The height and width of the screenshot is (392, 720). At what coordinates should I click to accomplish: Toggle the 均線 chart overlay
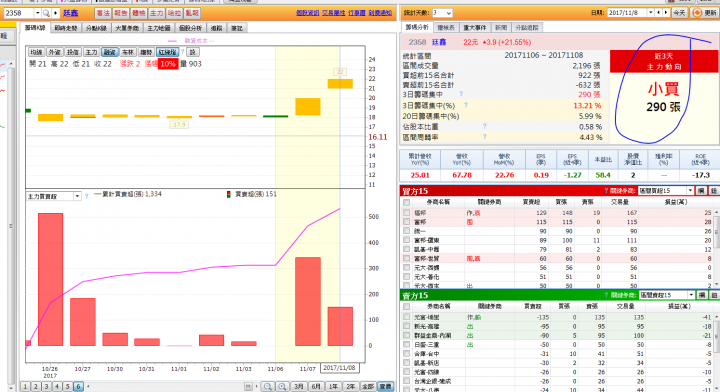36,52
